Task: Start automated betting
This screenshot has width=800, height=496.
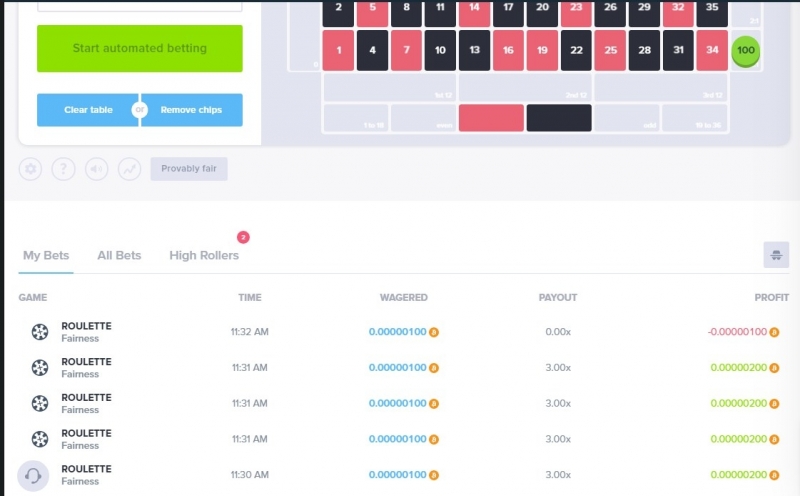Action: coord(140,48)
